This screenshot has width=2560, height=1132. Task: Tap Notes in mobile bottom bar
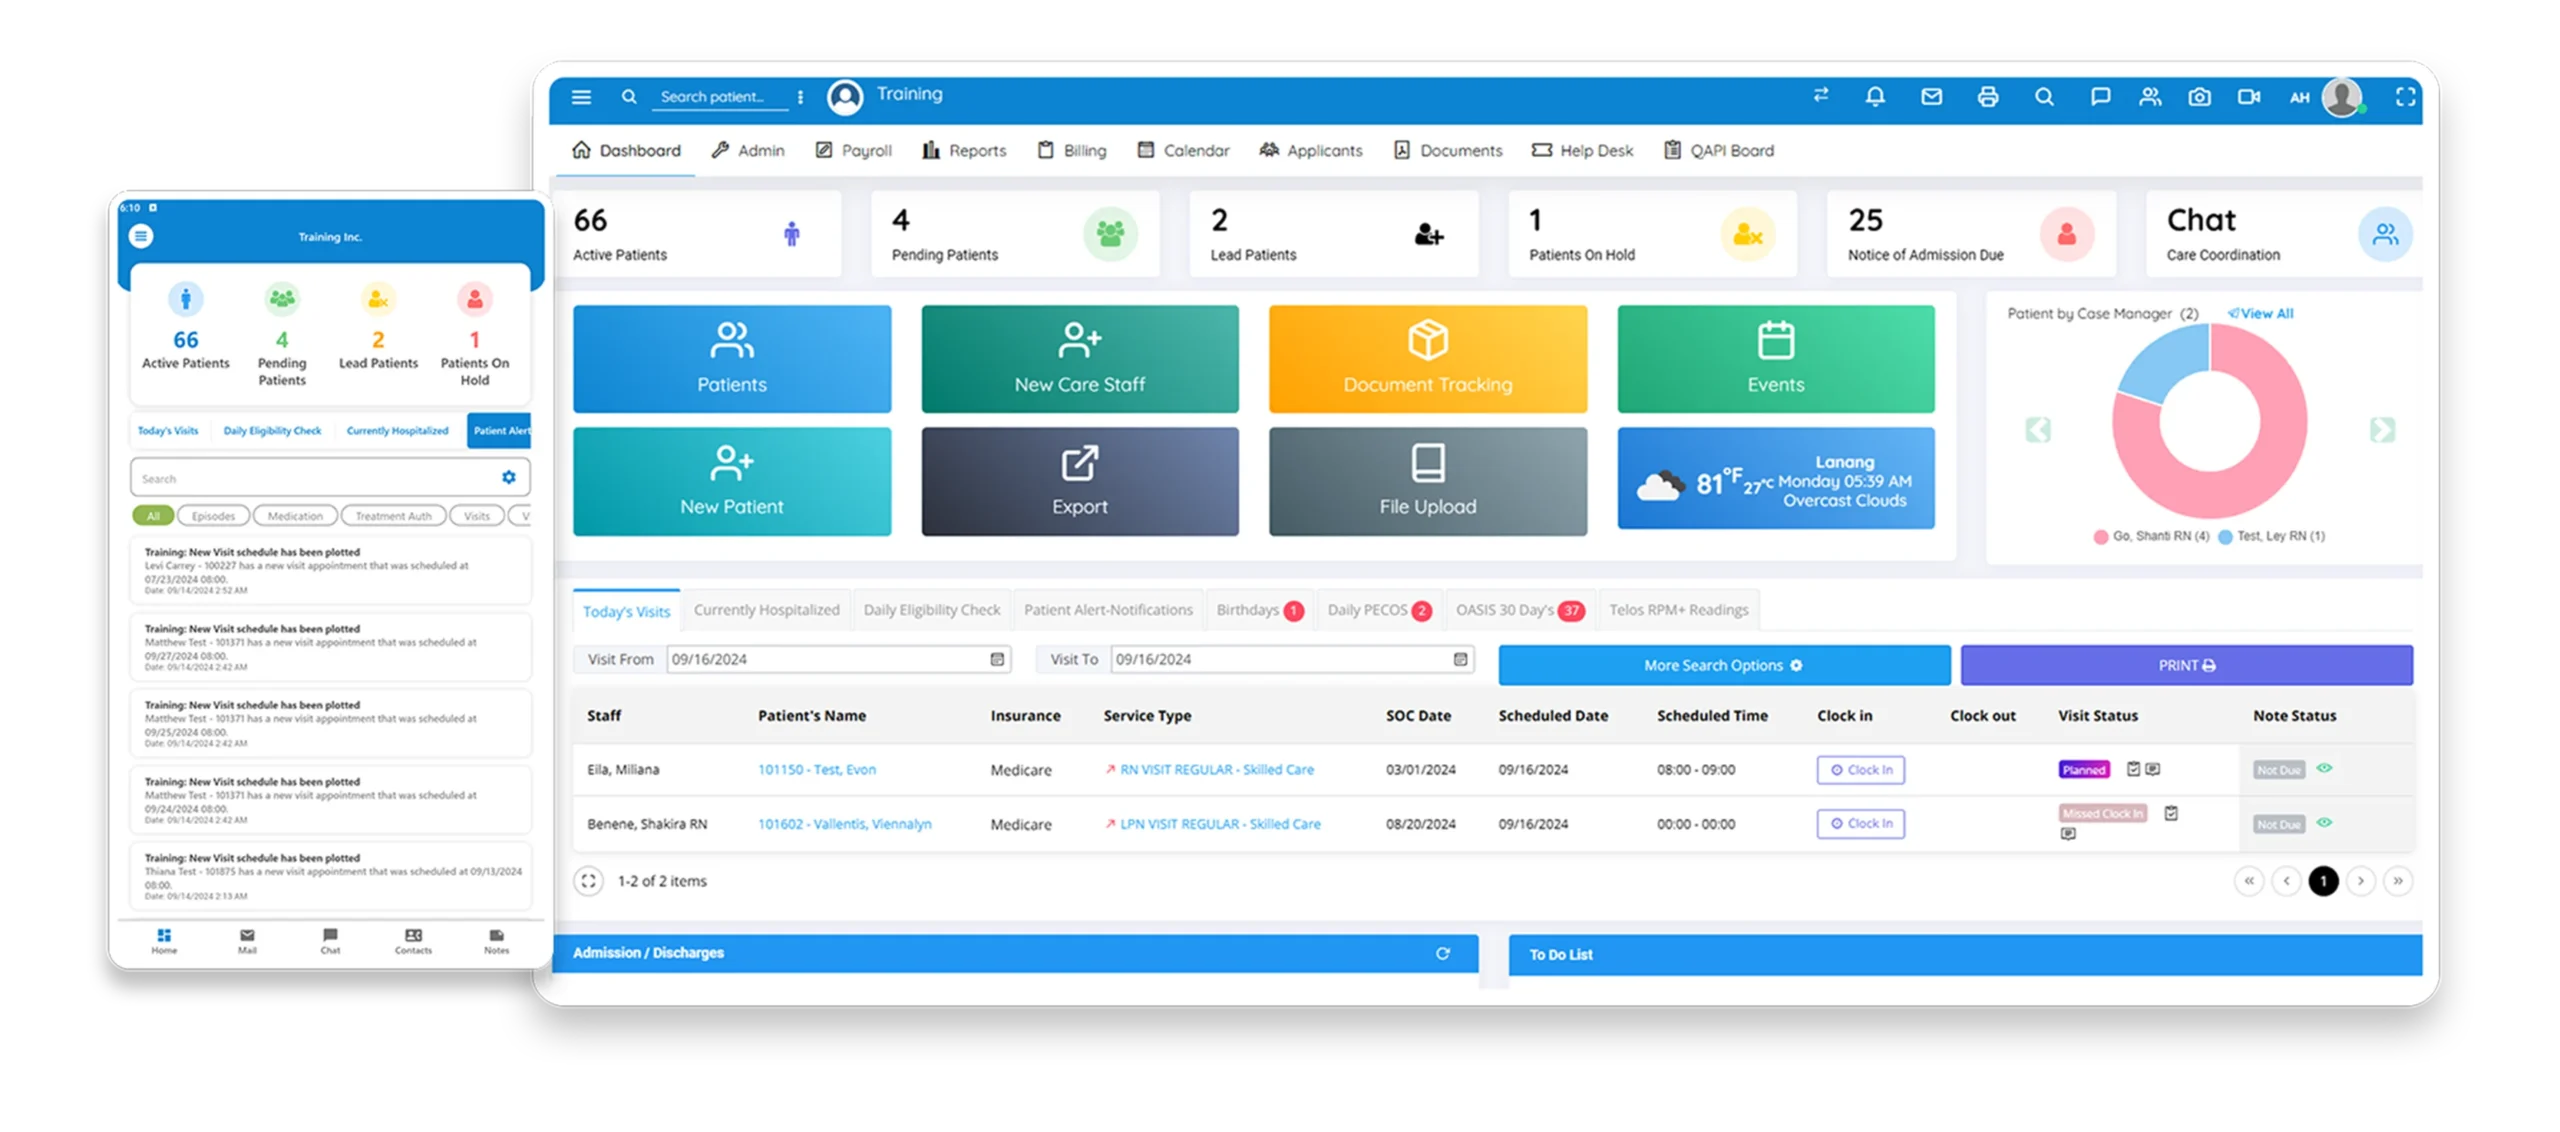(496, 940)
